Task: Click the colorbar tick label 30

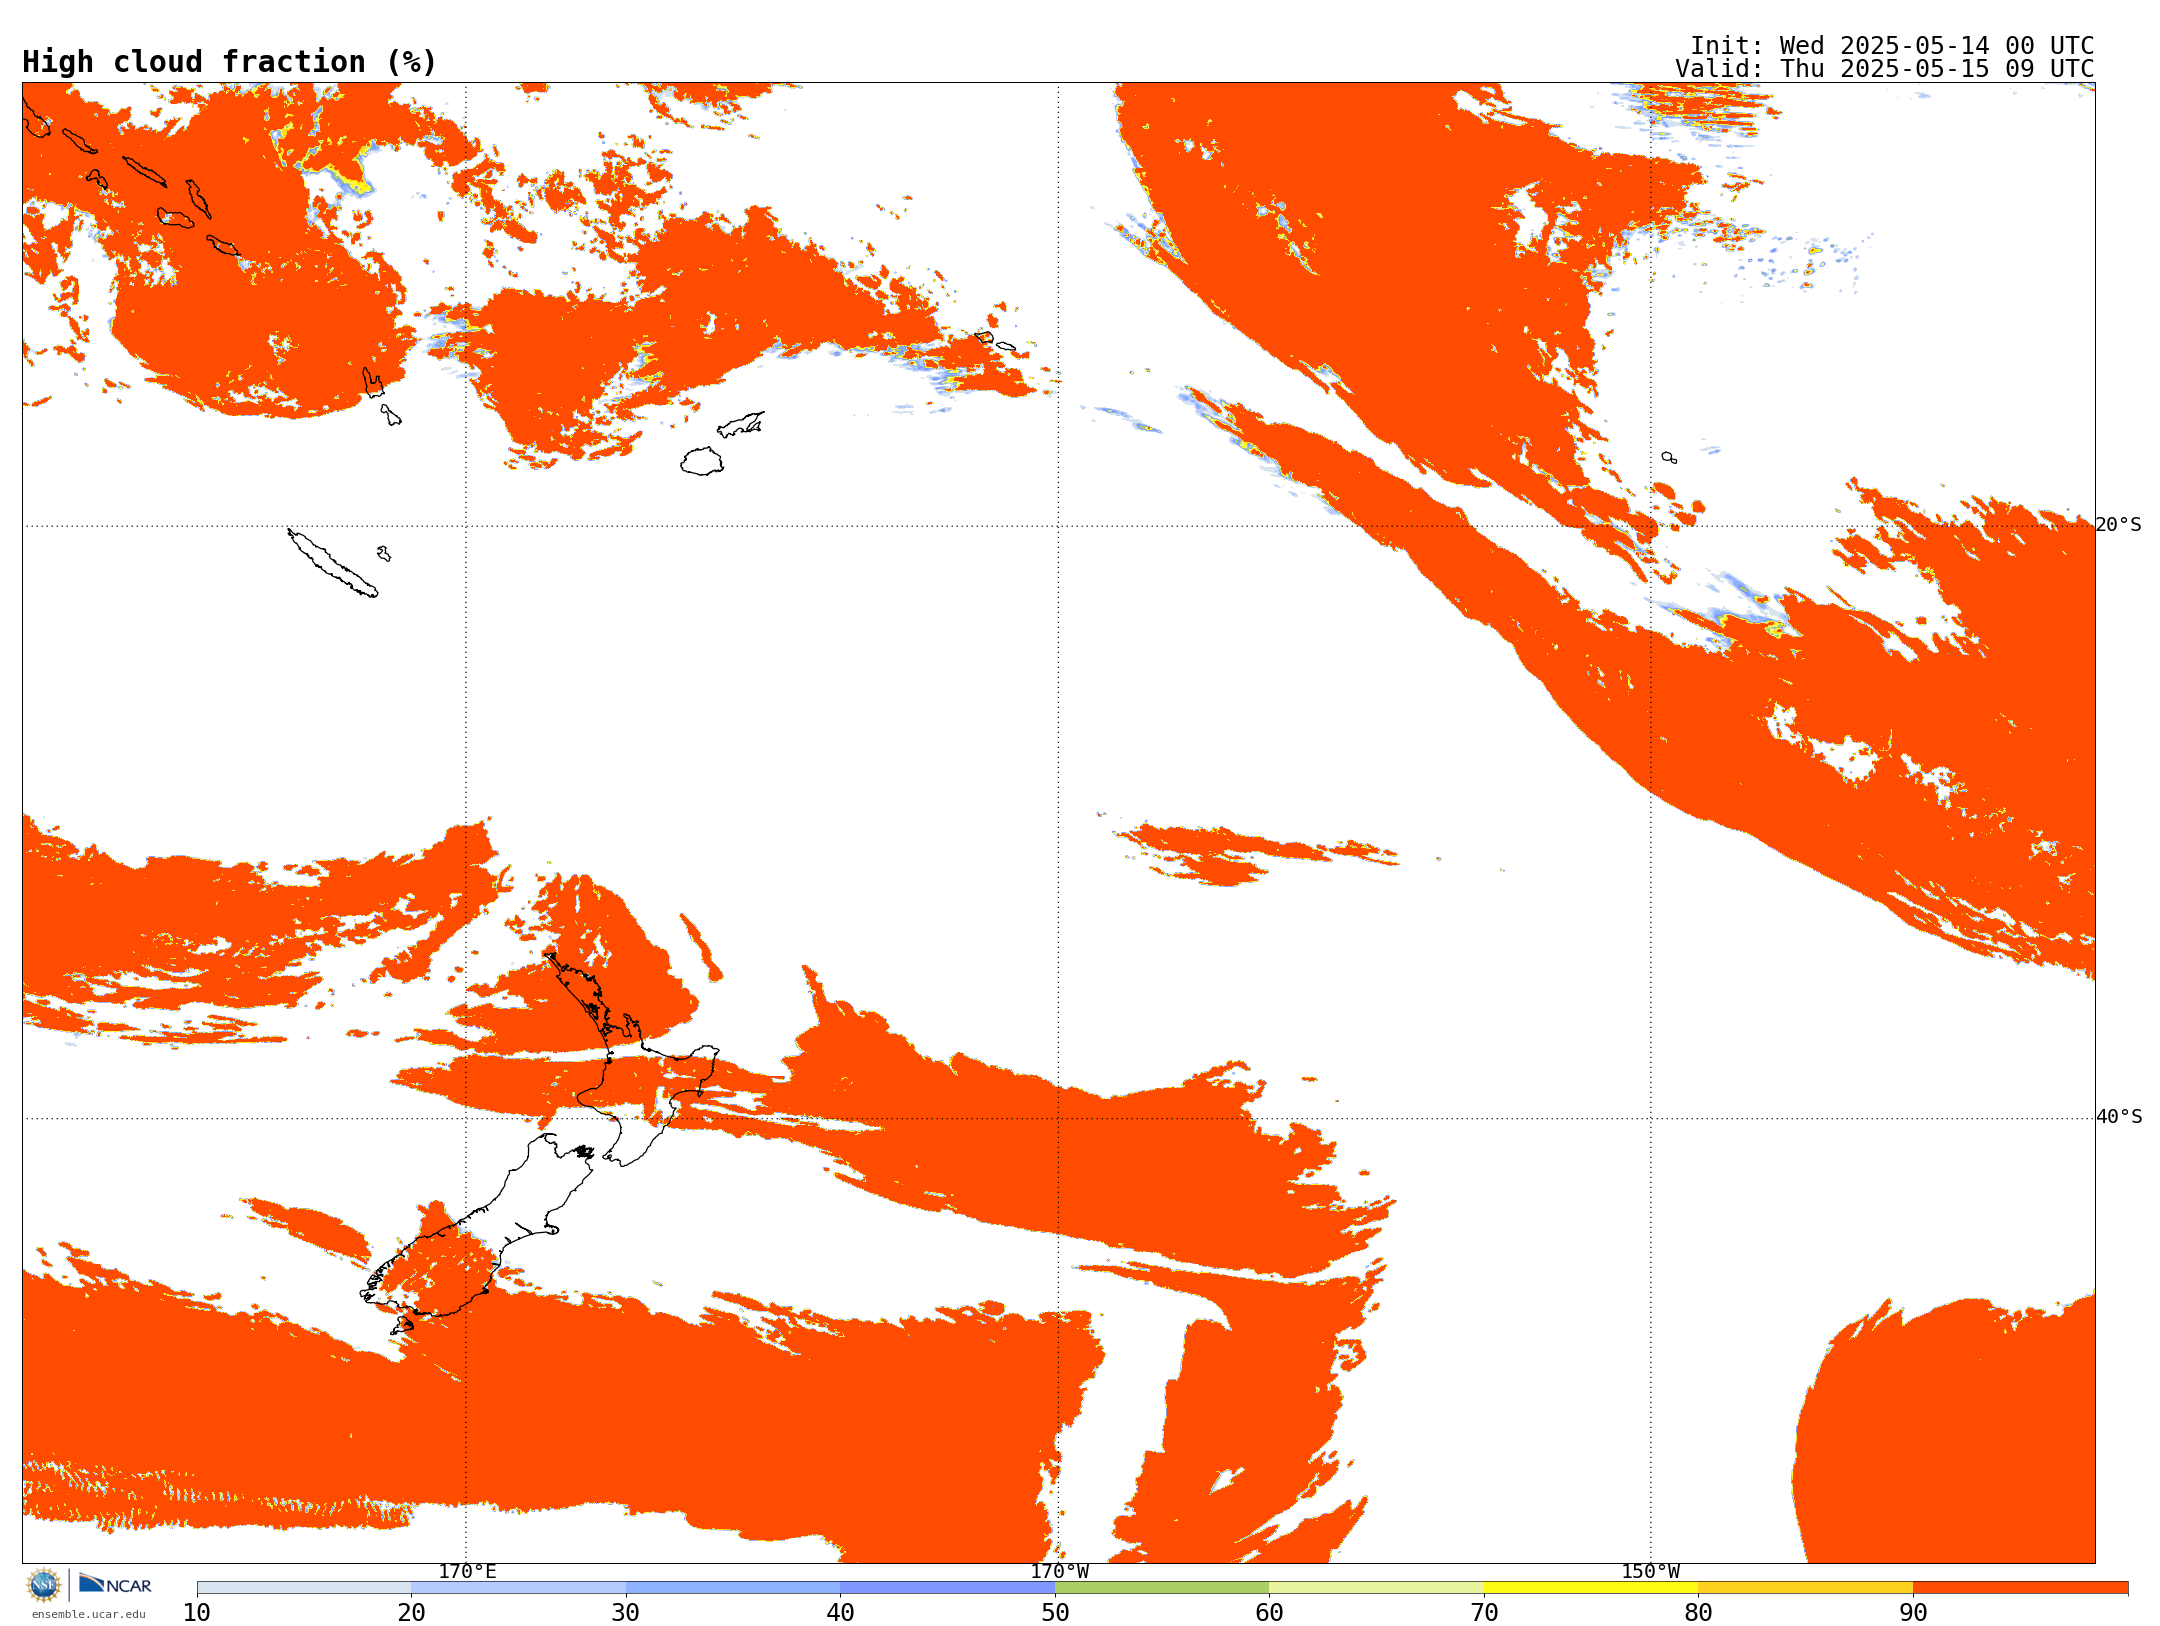Action: click(x=626, y=1613)
